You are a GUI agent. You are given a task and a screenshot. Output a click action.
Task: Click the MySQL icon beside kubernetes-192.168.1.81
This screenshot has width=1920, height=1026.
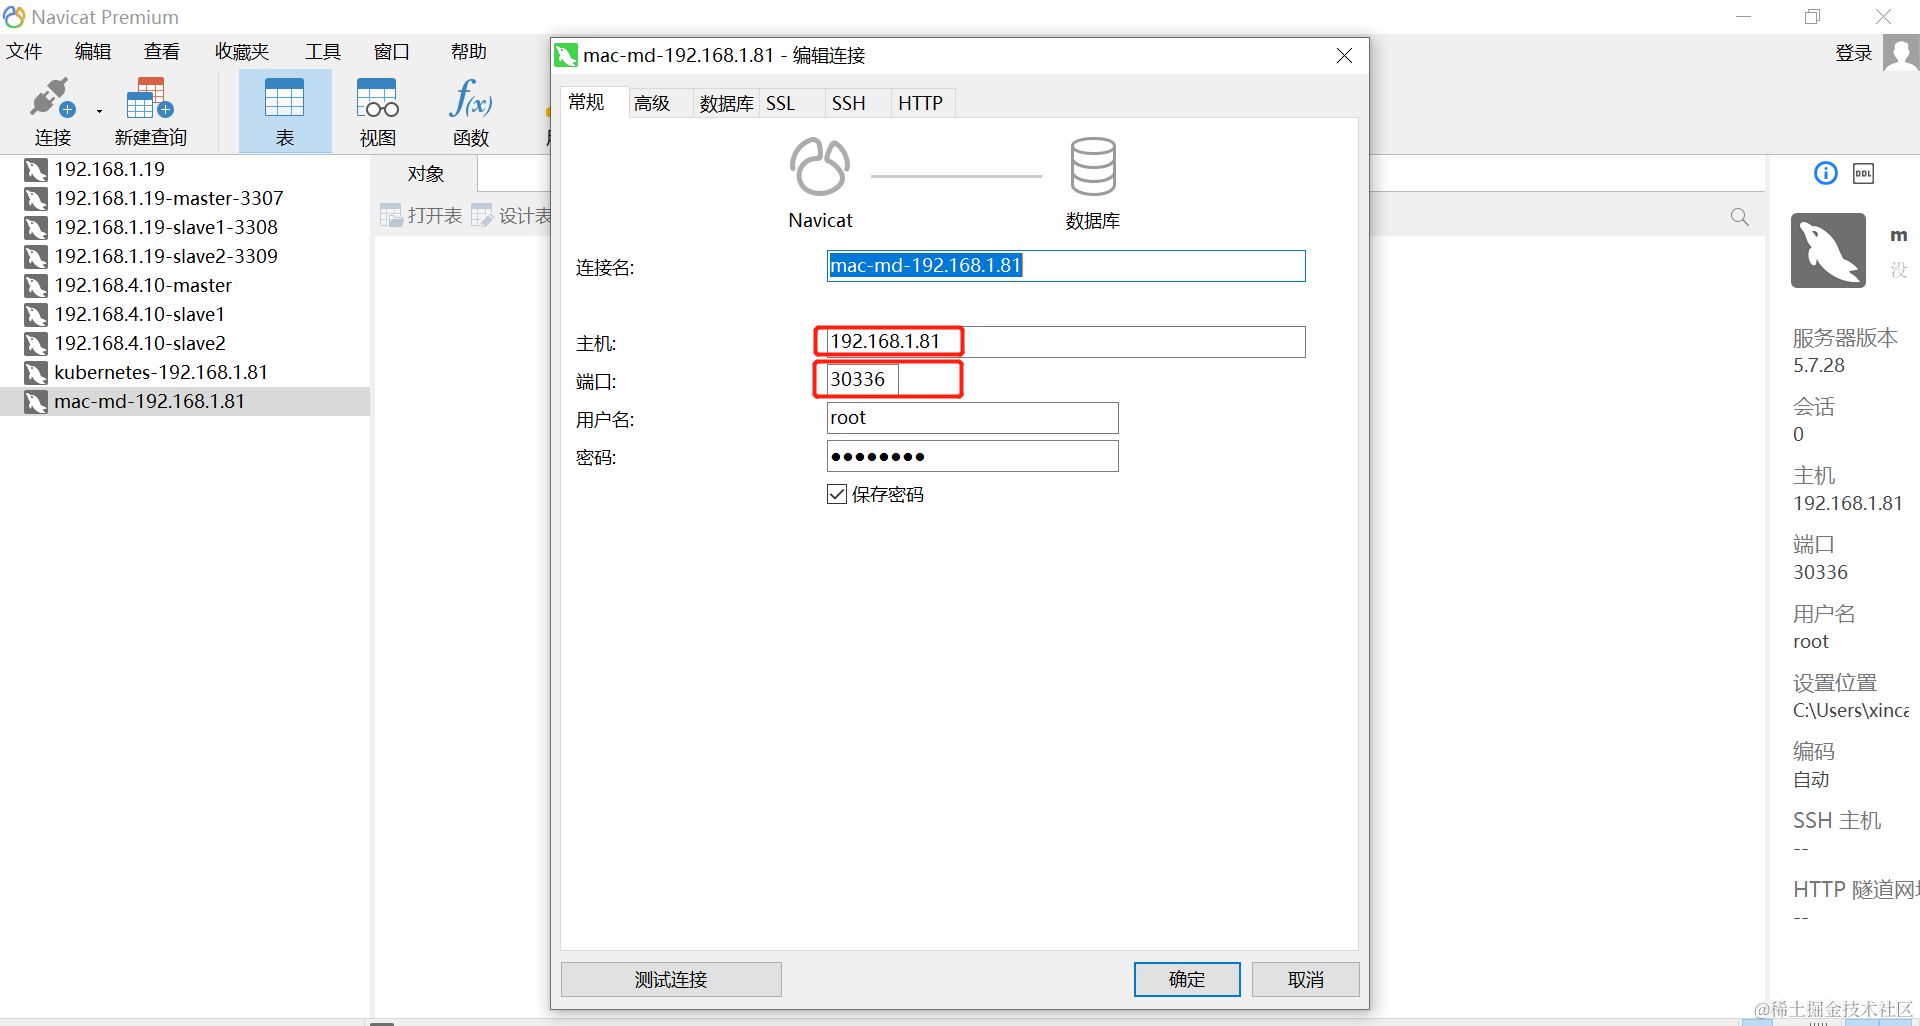tap(36, 373)
